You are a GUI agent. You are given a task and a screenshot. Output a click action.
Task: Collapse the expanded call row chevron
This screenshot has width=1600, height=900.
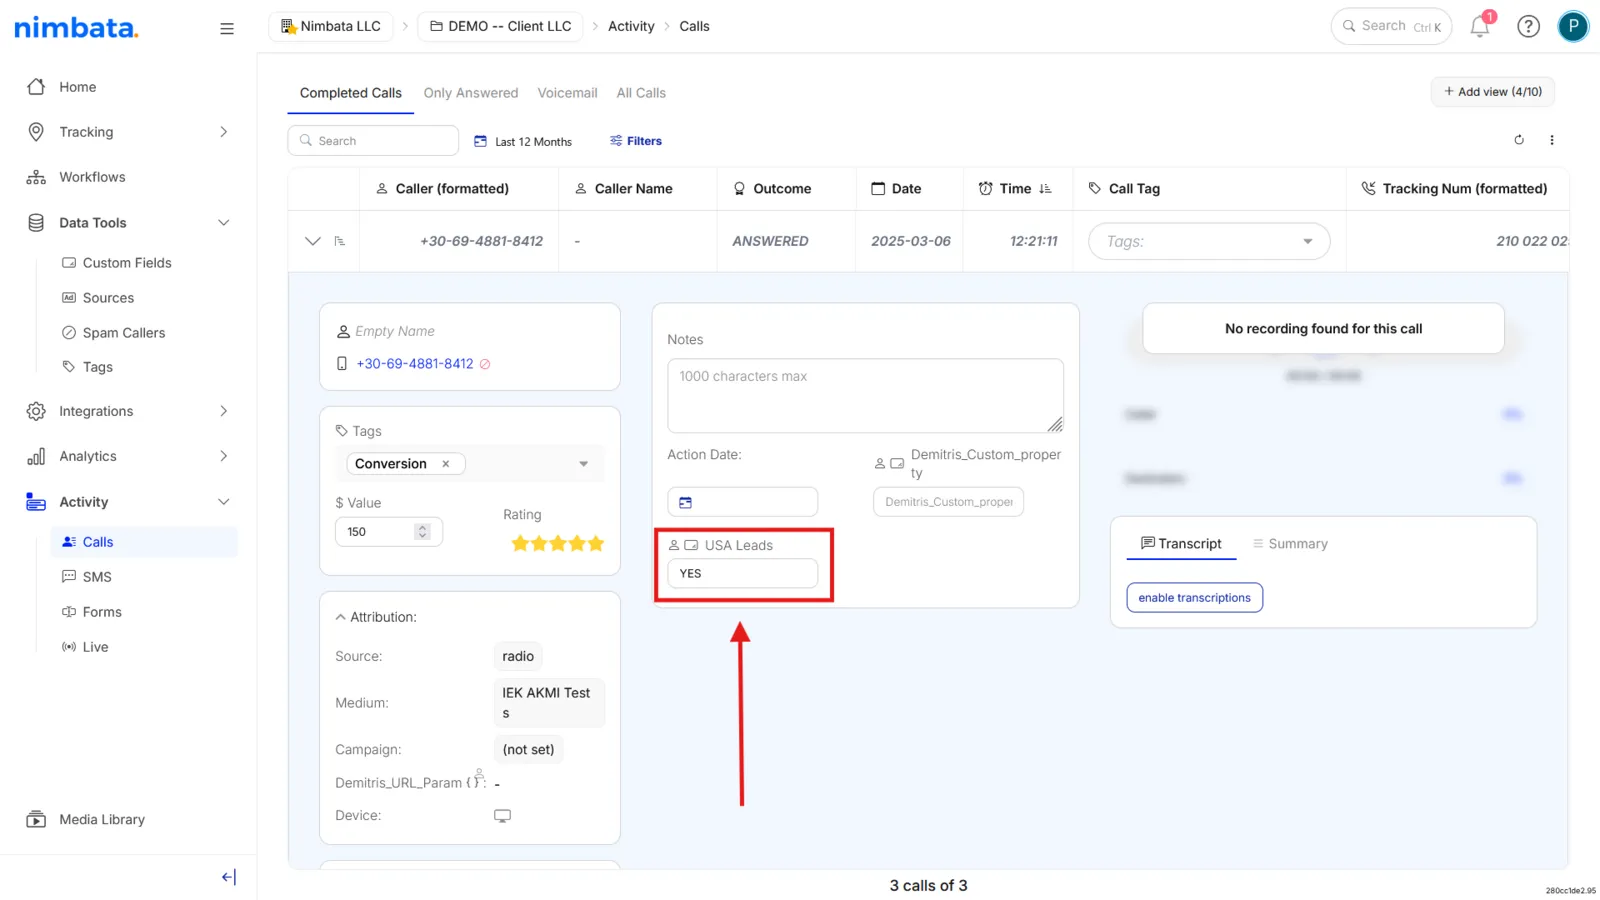[313, 241]
